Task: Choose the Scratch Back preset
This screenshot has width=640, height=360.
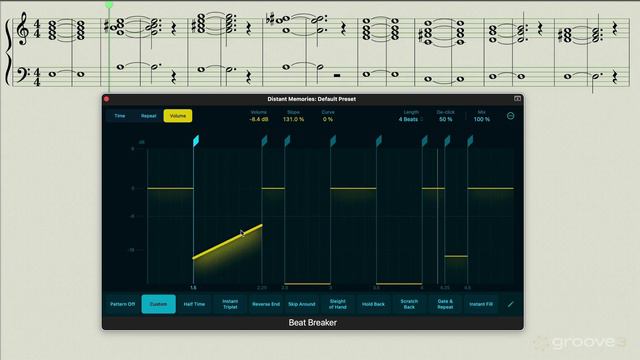Action: pyautogui.click(x=409, y=304)
